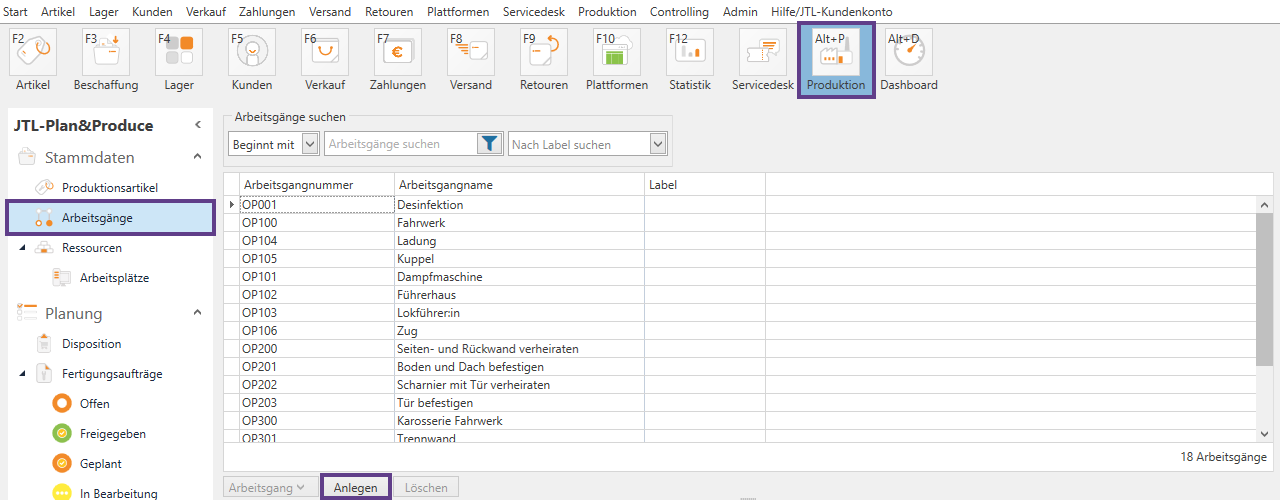Select Produktionsartikel in the sidebar
Screen dimensions: 1280x500
click(x=109, y=187)
